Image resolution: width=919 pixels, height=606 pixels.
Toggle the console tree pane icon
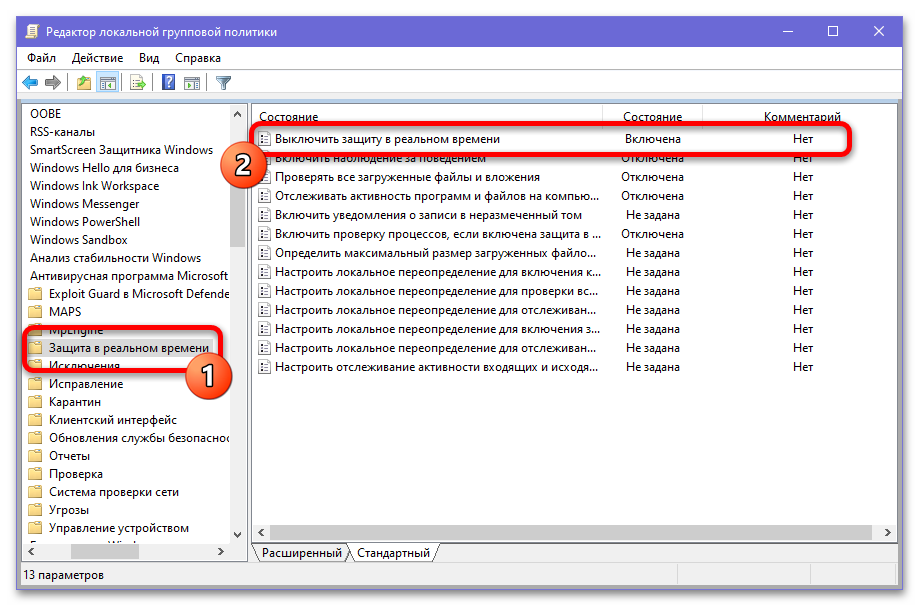tap(108, 83)
